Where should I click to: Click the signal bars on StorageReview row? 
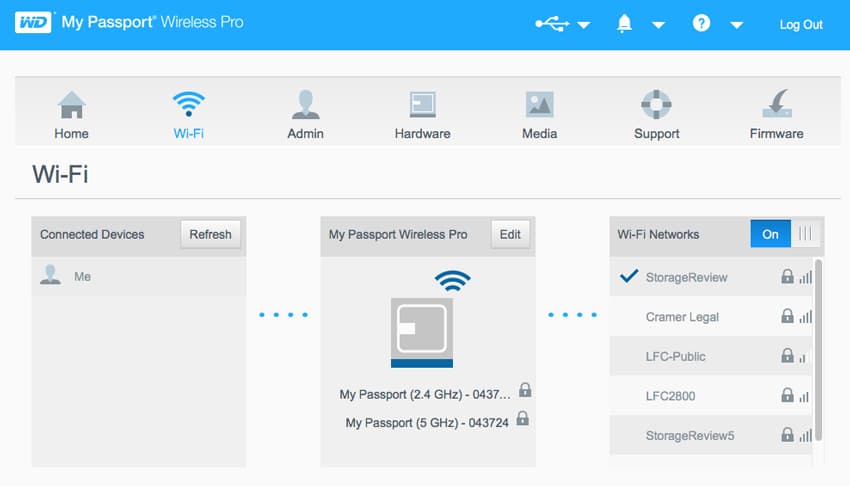click(x=806, y=277)
